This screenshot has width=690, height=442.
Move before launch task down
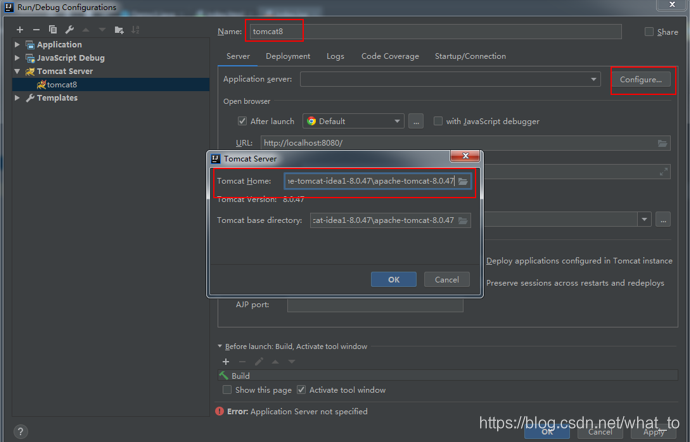[291, 361]
